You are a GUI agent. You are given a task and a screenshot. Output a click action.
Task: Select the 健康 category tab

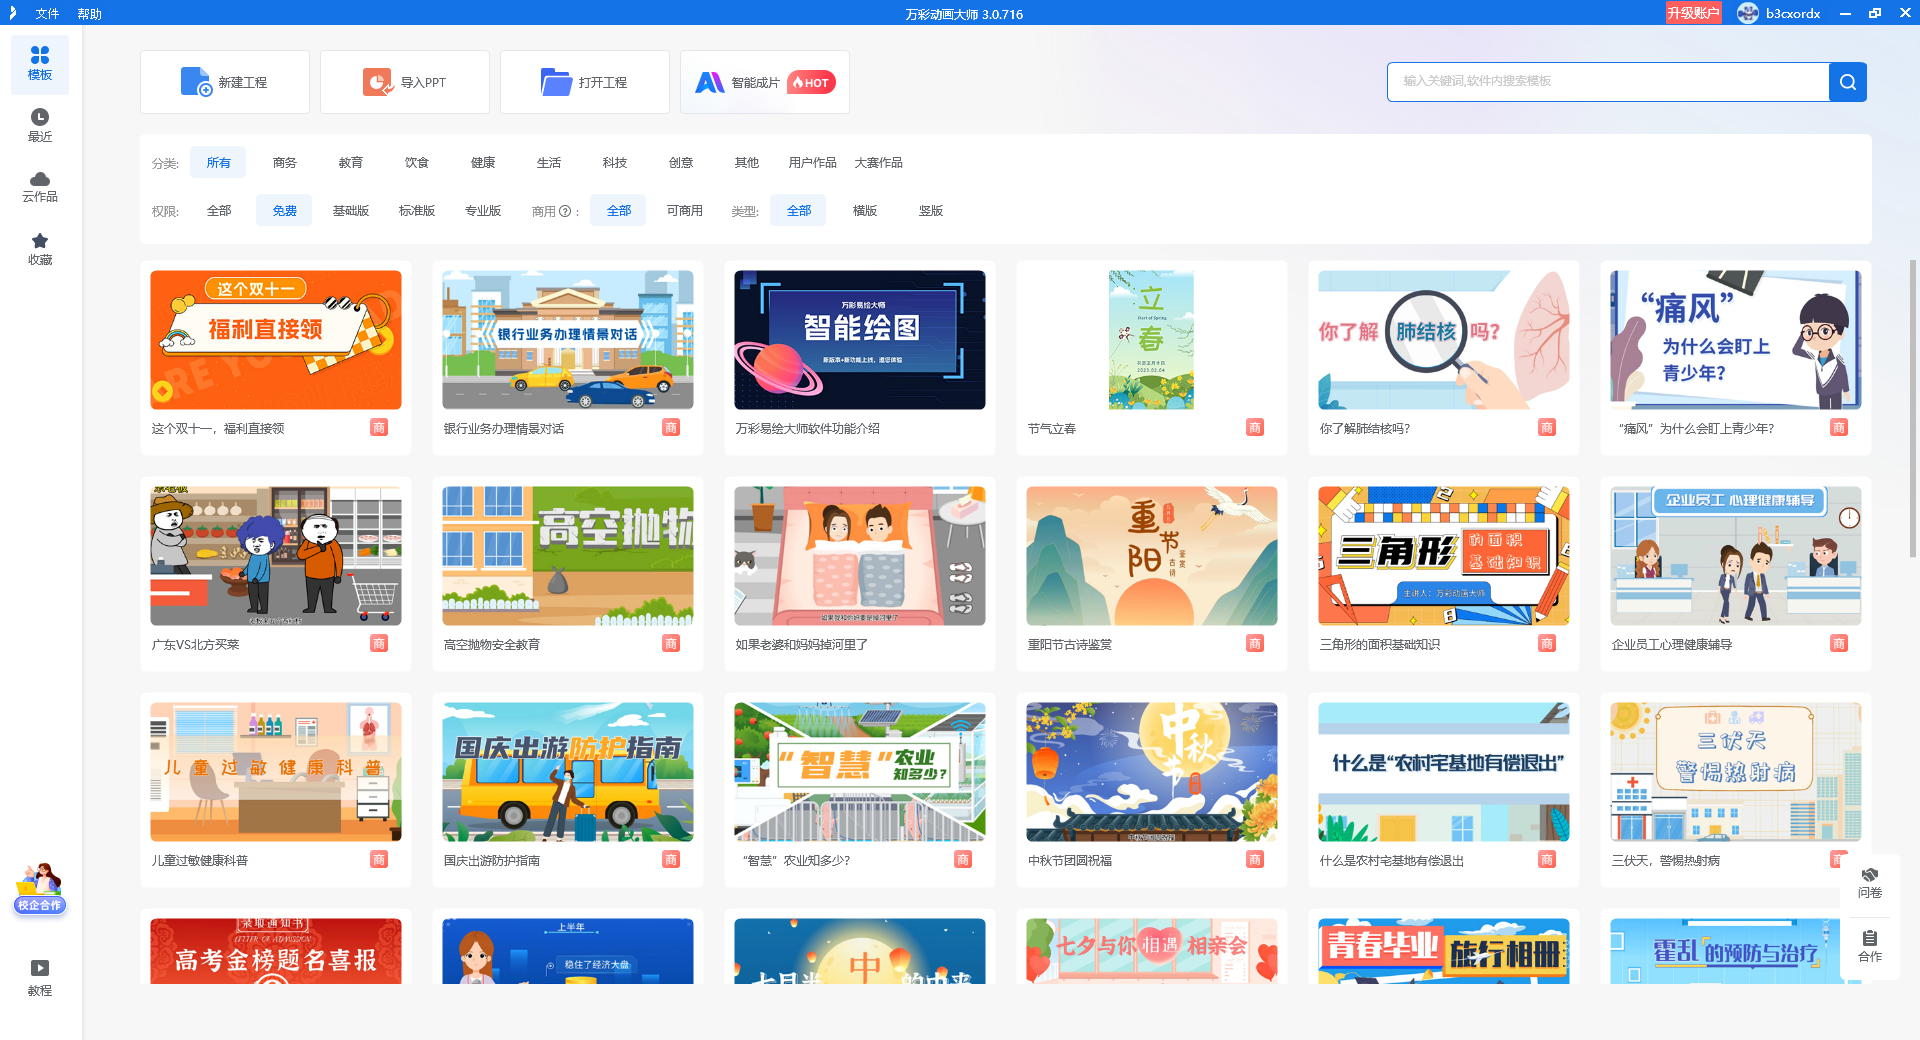coord(483,163)
